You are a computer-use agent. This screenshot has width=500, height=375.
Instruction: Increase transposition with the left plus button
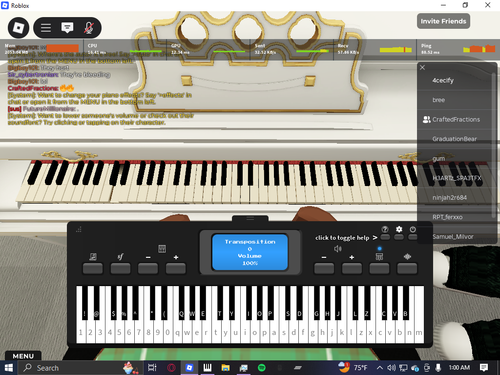[176, 268]
